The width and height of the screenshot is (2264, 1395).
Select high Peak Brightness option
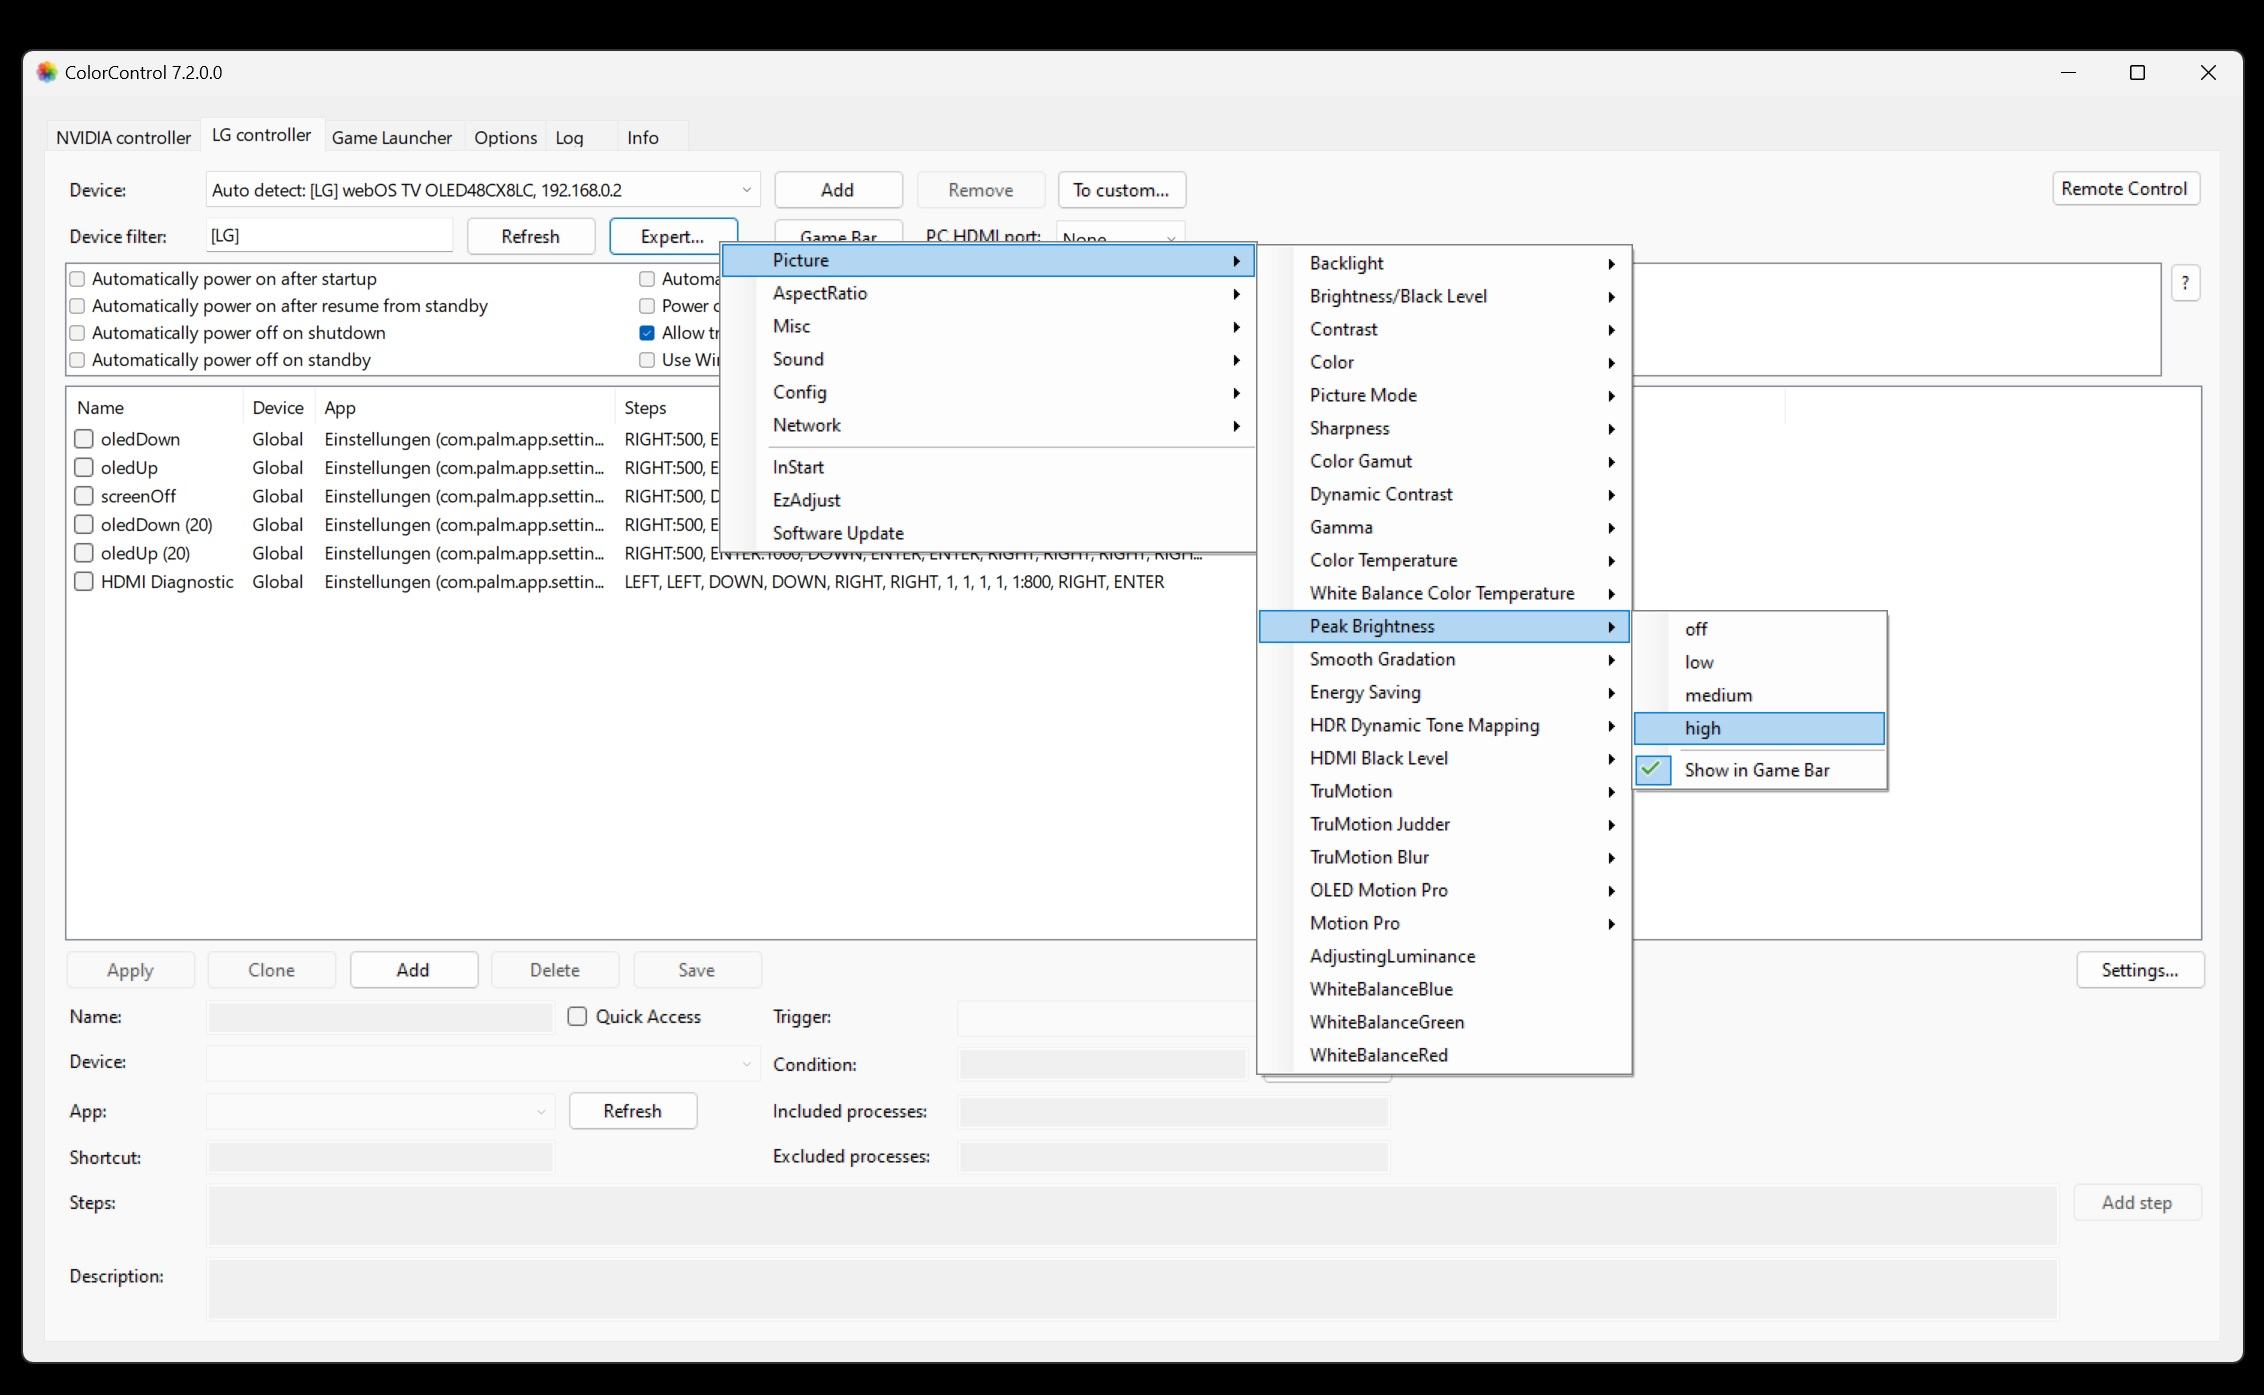[x=1760, y=728]
